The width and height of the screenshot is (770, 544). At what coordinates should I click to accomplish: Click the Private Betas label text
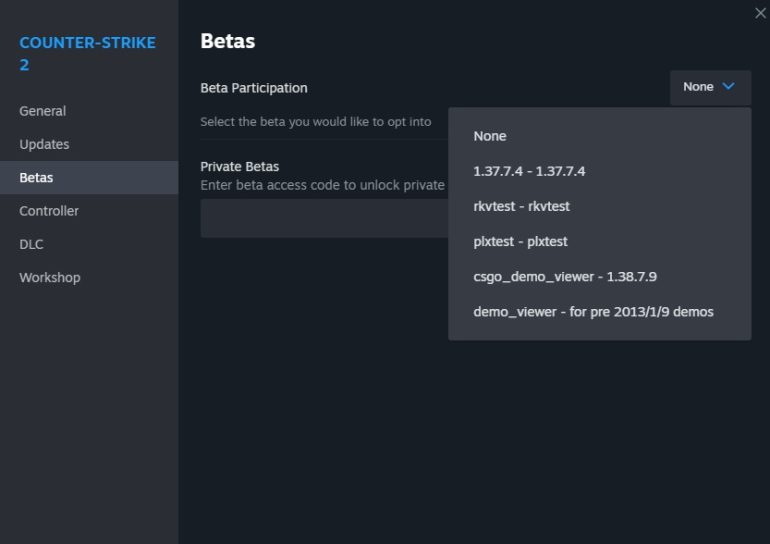click(x=239, y=167)
